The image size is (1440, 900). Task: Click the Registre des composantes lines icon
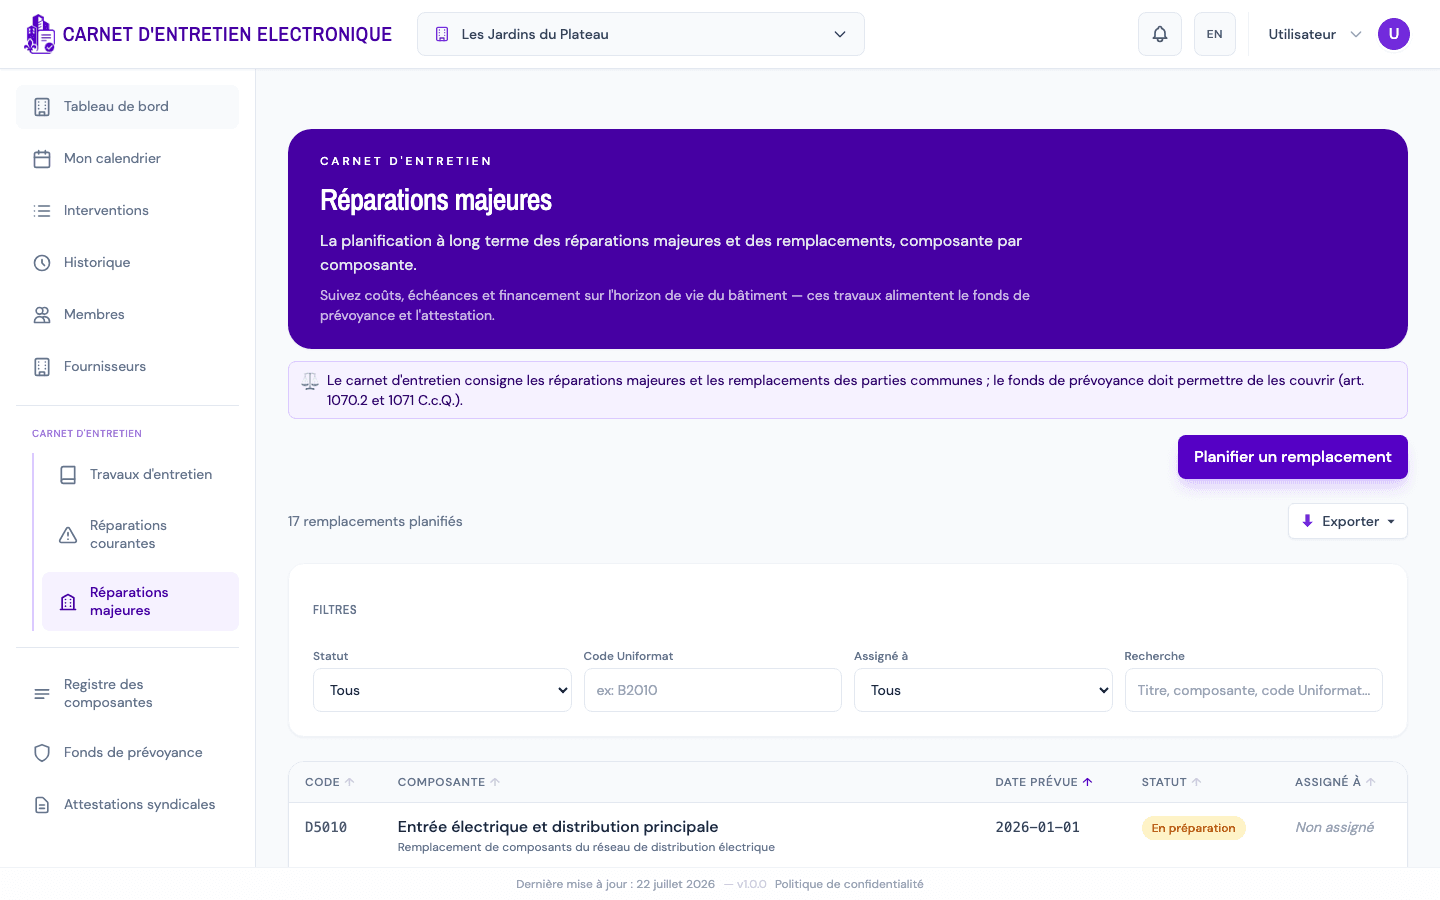tap(42, 694)
